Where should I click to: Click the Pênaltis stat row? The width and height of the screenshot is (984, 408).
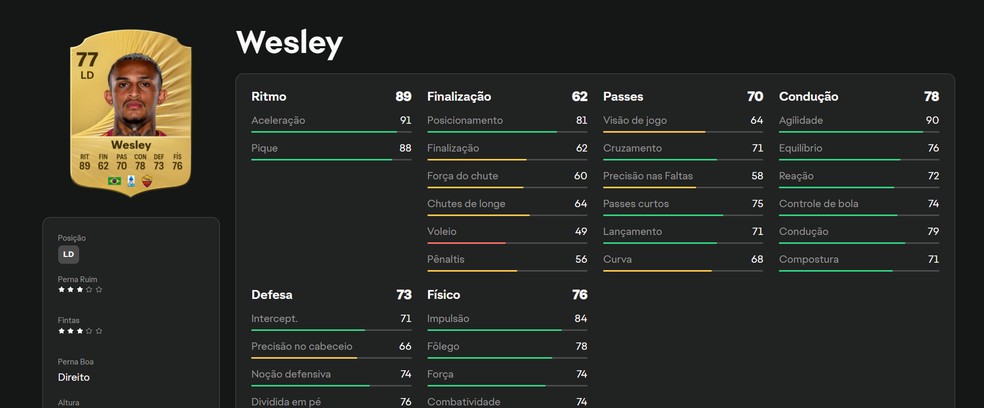point(507,259)
